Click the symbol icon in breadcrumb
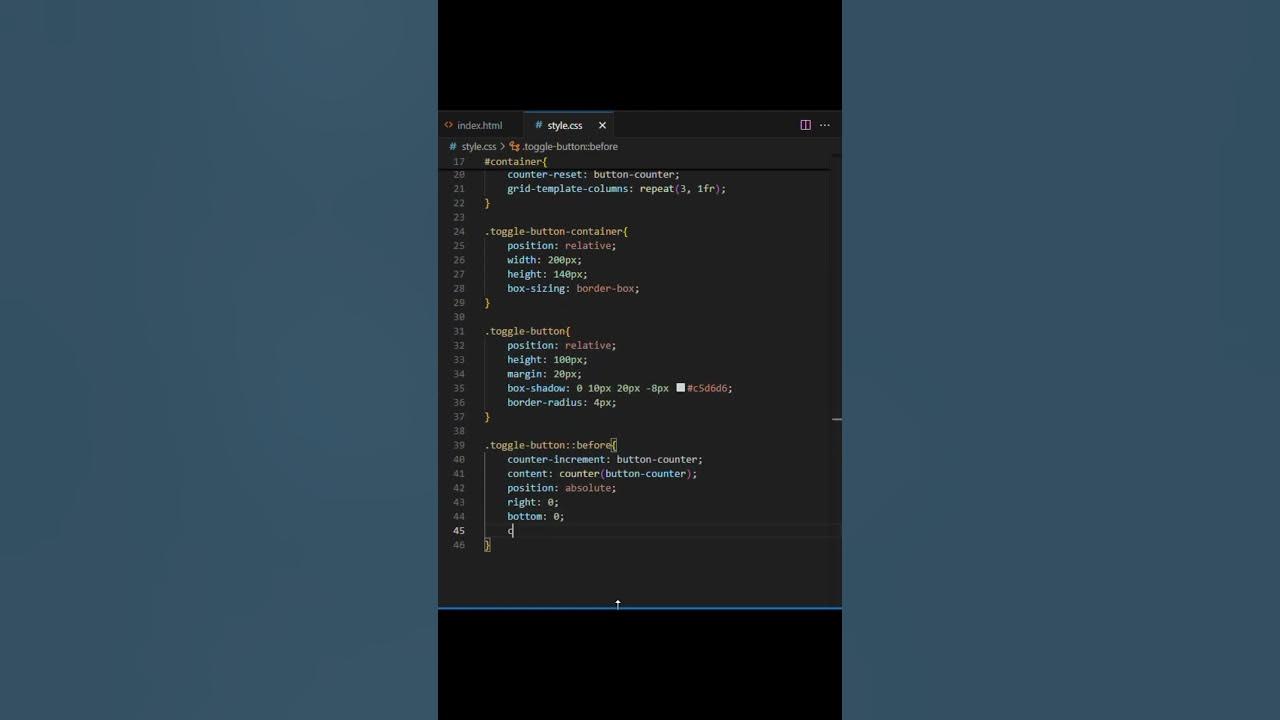Viewport: 1280px width, 720px height. tap(515, 146)
